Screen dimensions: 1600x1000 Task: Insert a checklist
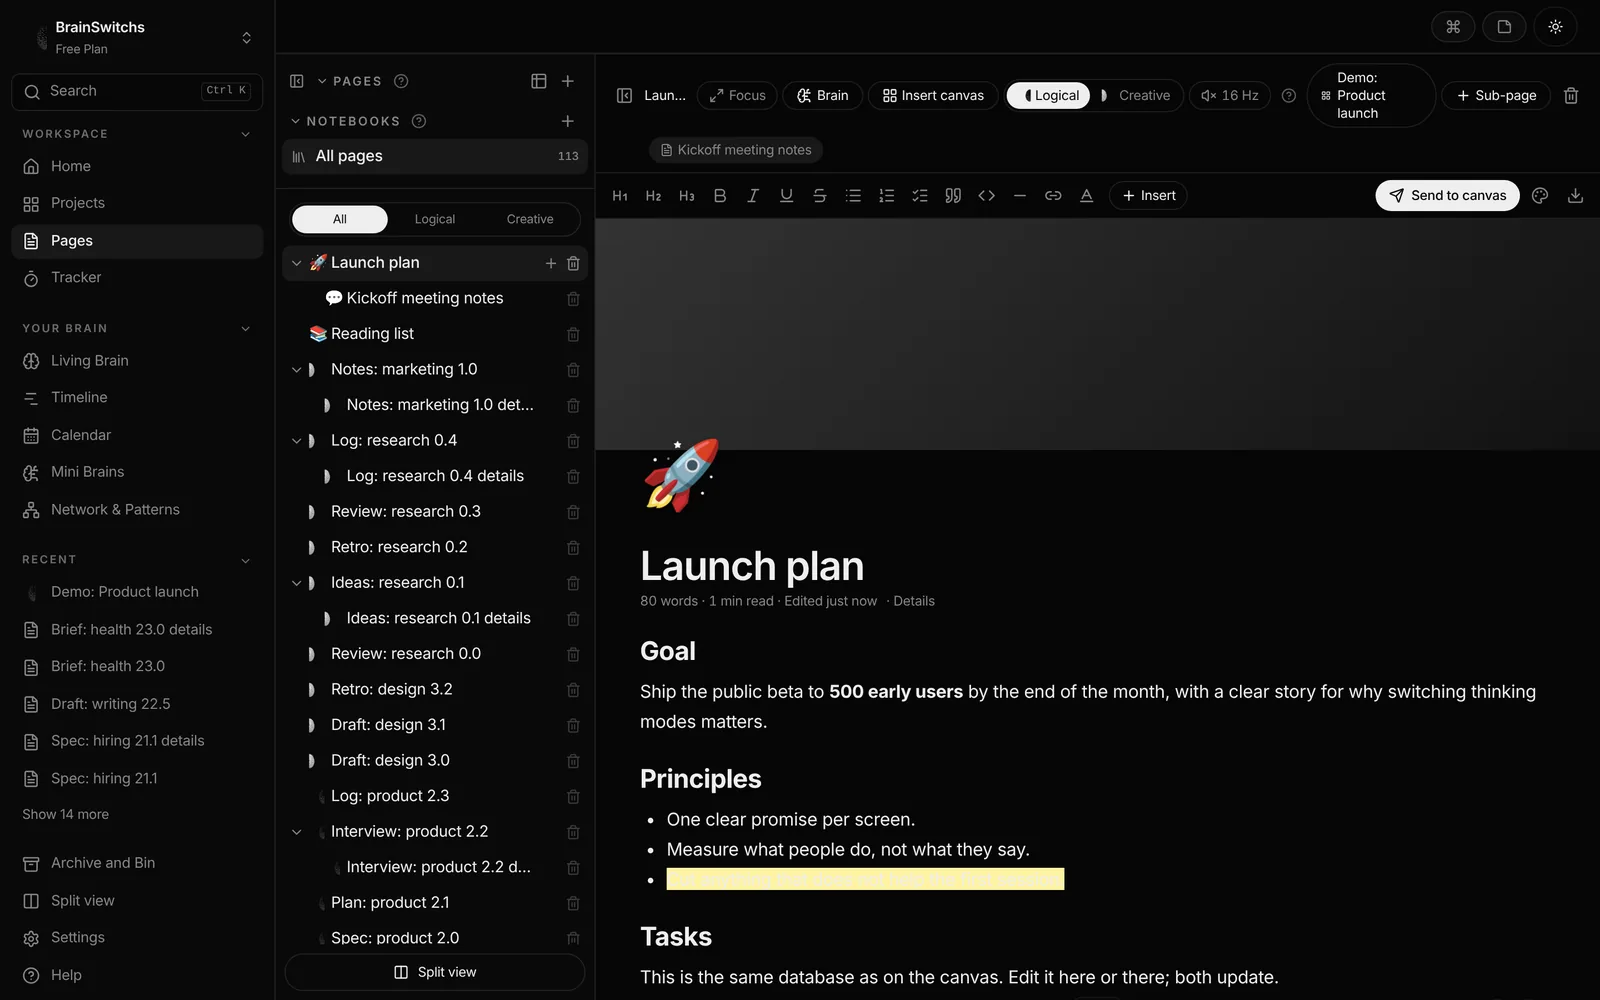point(920,196)
